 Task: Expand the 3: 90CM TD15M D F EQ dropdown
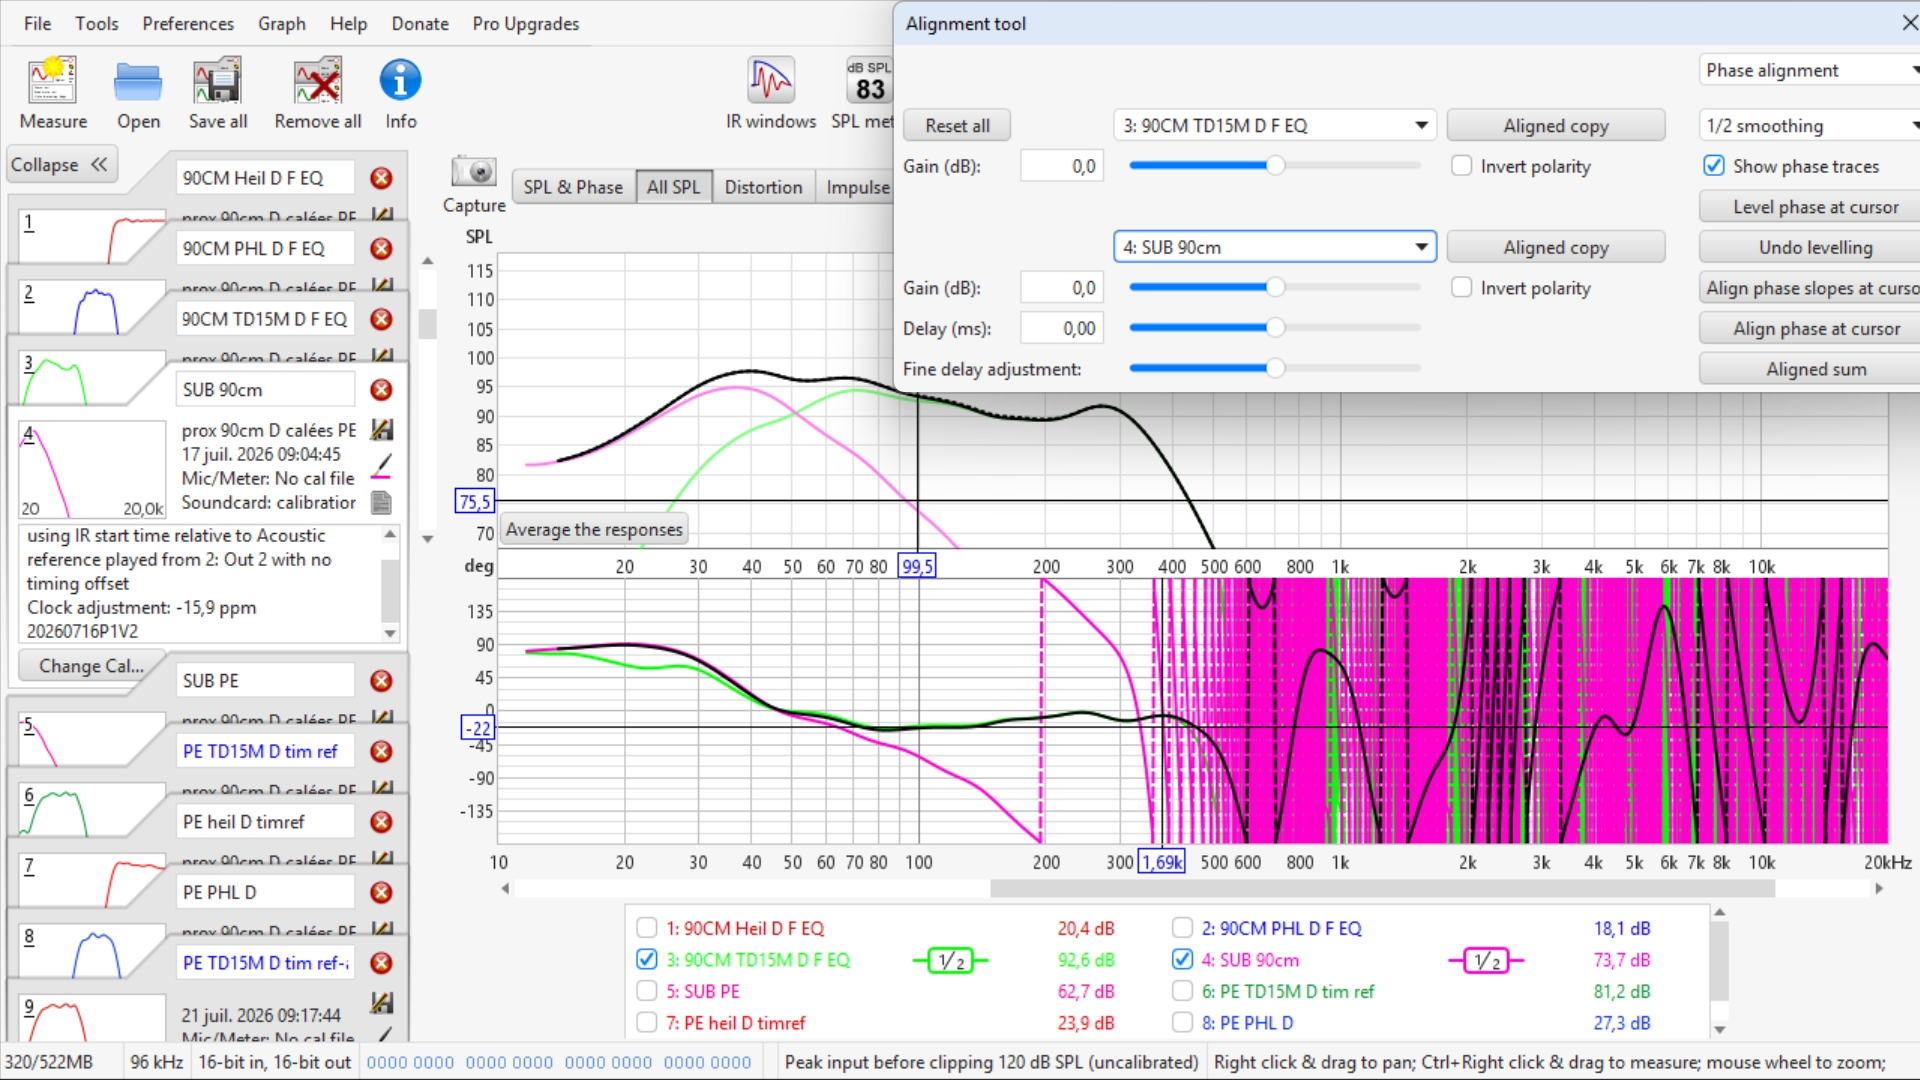[x=1275, y=125]
